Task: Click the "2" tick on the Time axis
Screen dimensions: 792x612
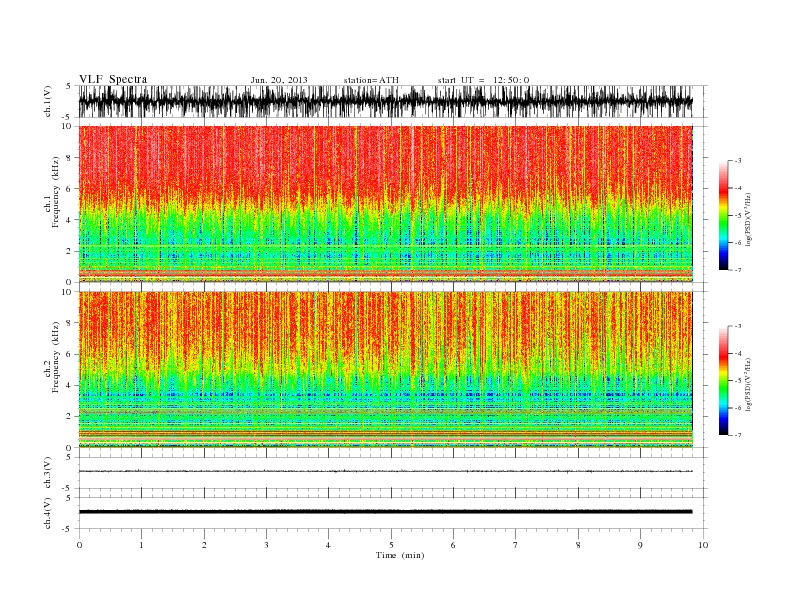Action: (204, 545)
